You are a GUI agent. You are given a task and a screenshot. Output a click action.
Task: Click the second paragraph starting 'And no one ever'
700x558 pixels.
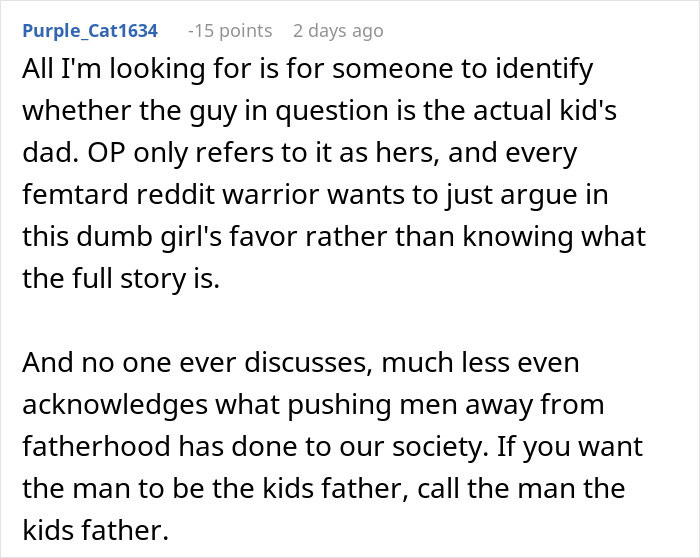333,446
